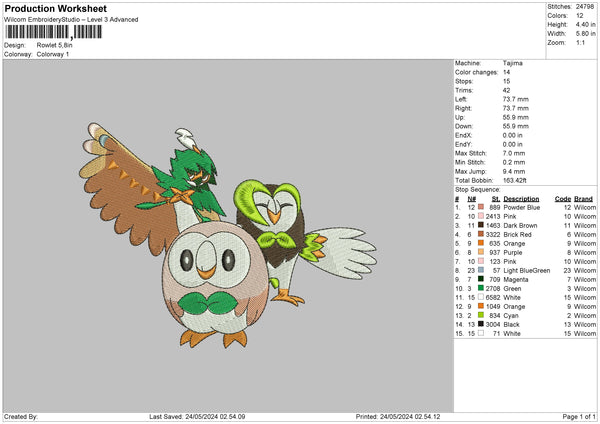Click the Stops value 15
This screenshot has width=600, height=424.
pos(506,81)
